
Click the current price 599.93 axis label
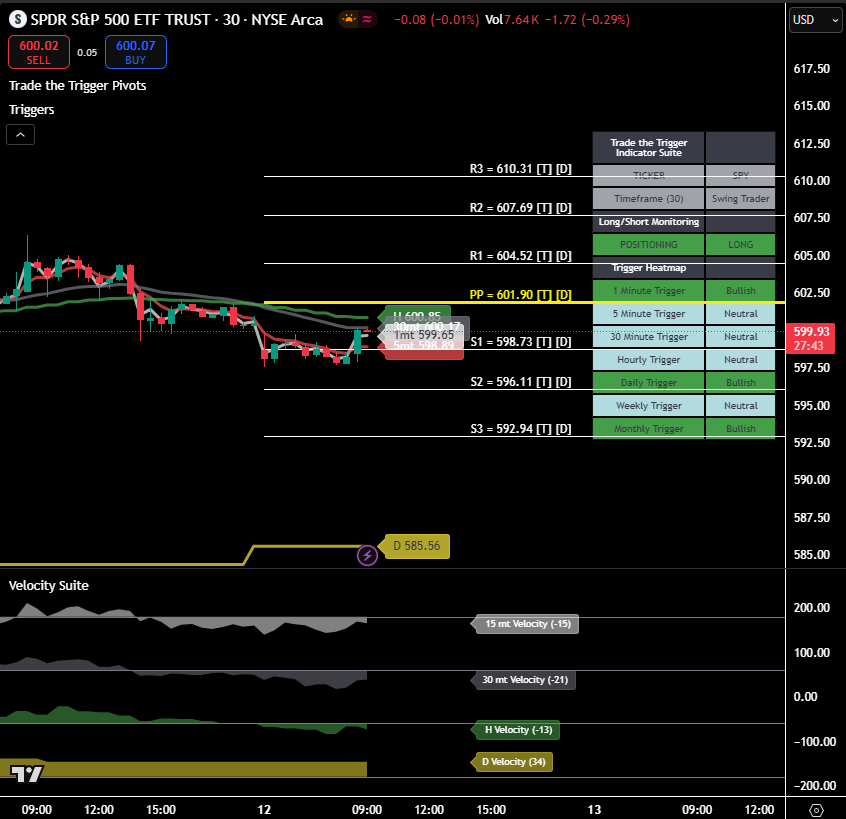pyautogui.click(x=811, y=338)
